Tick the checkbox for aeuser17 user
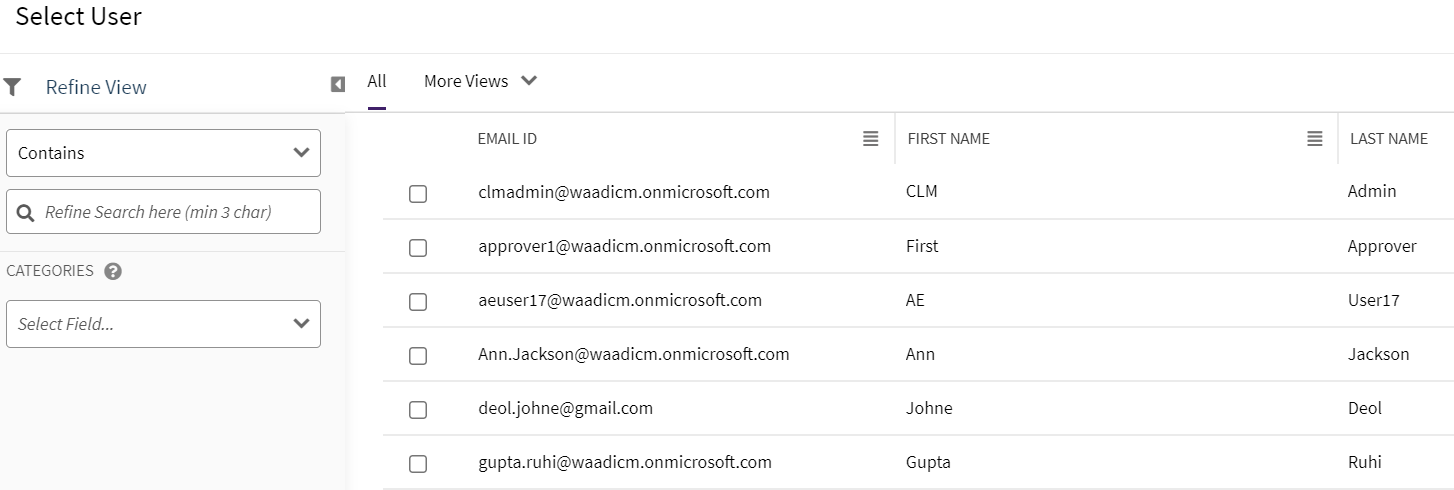1454x490 pixels. coord(418,302)
